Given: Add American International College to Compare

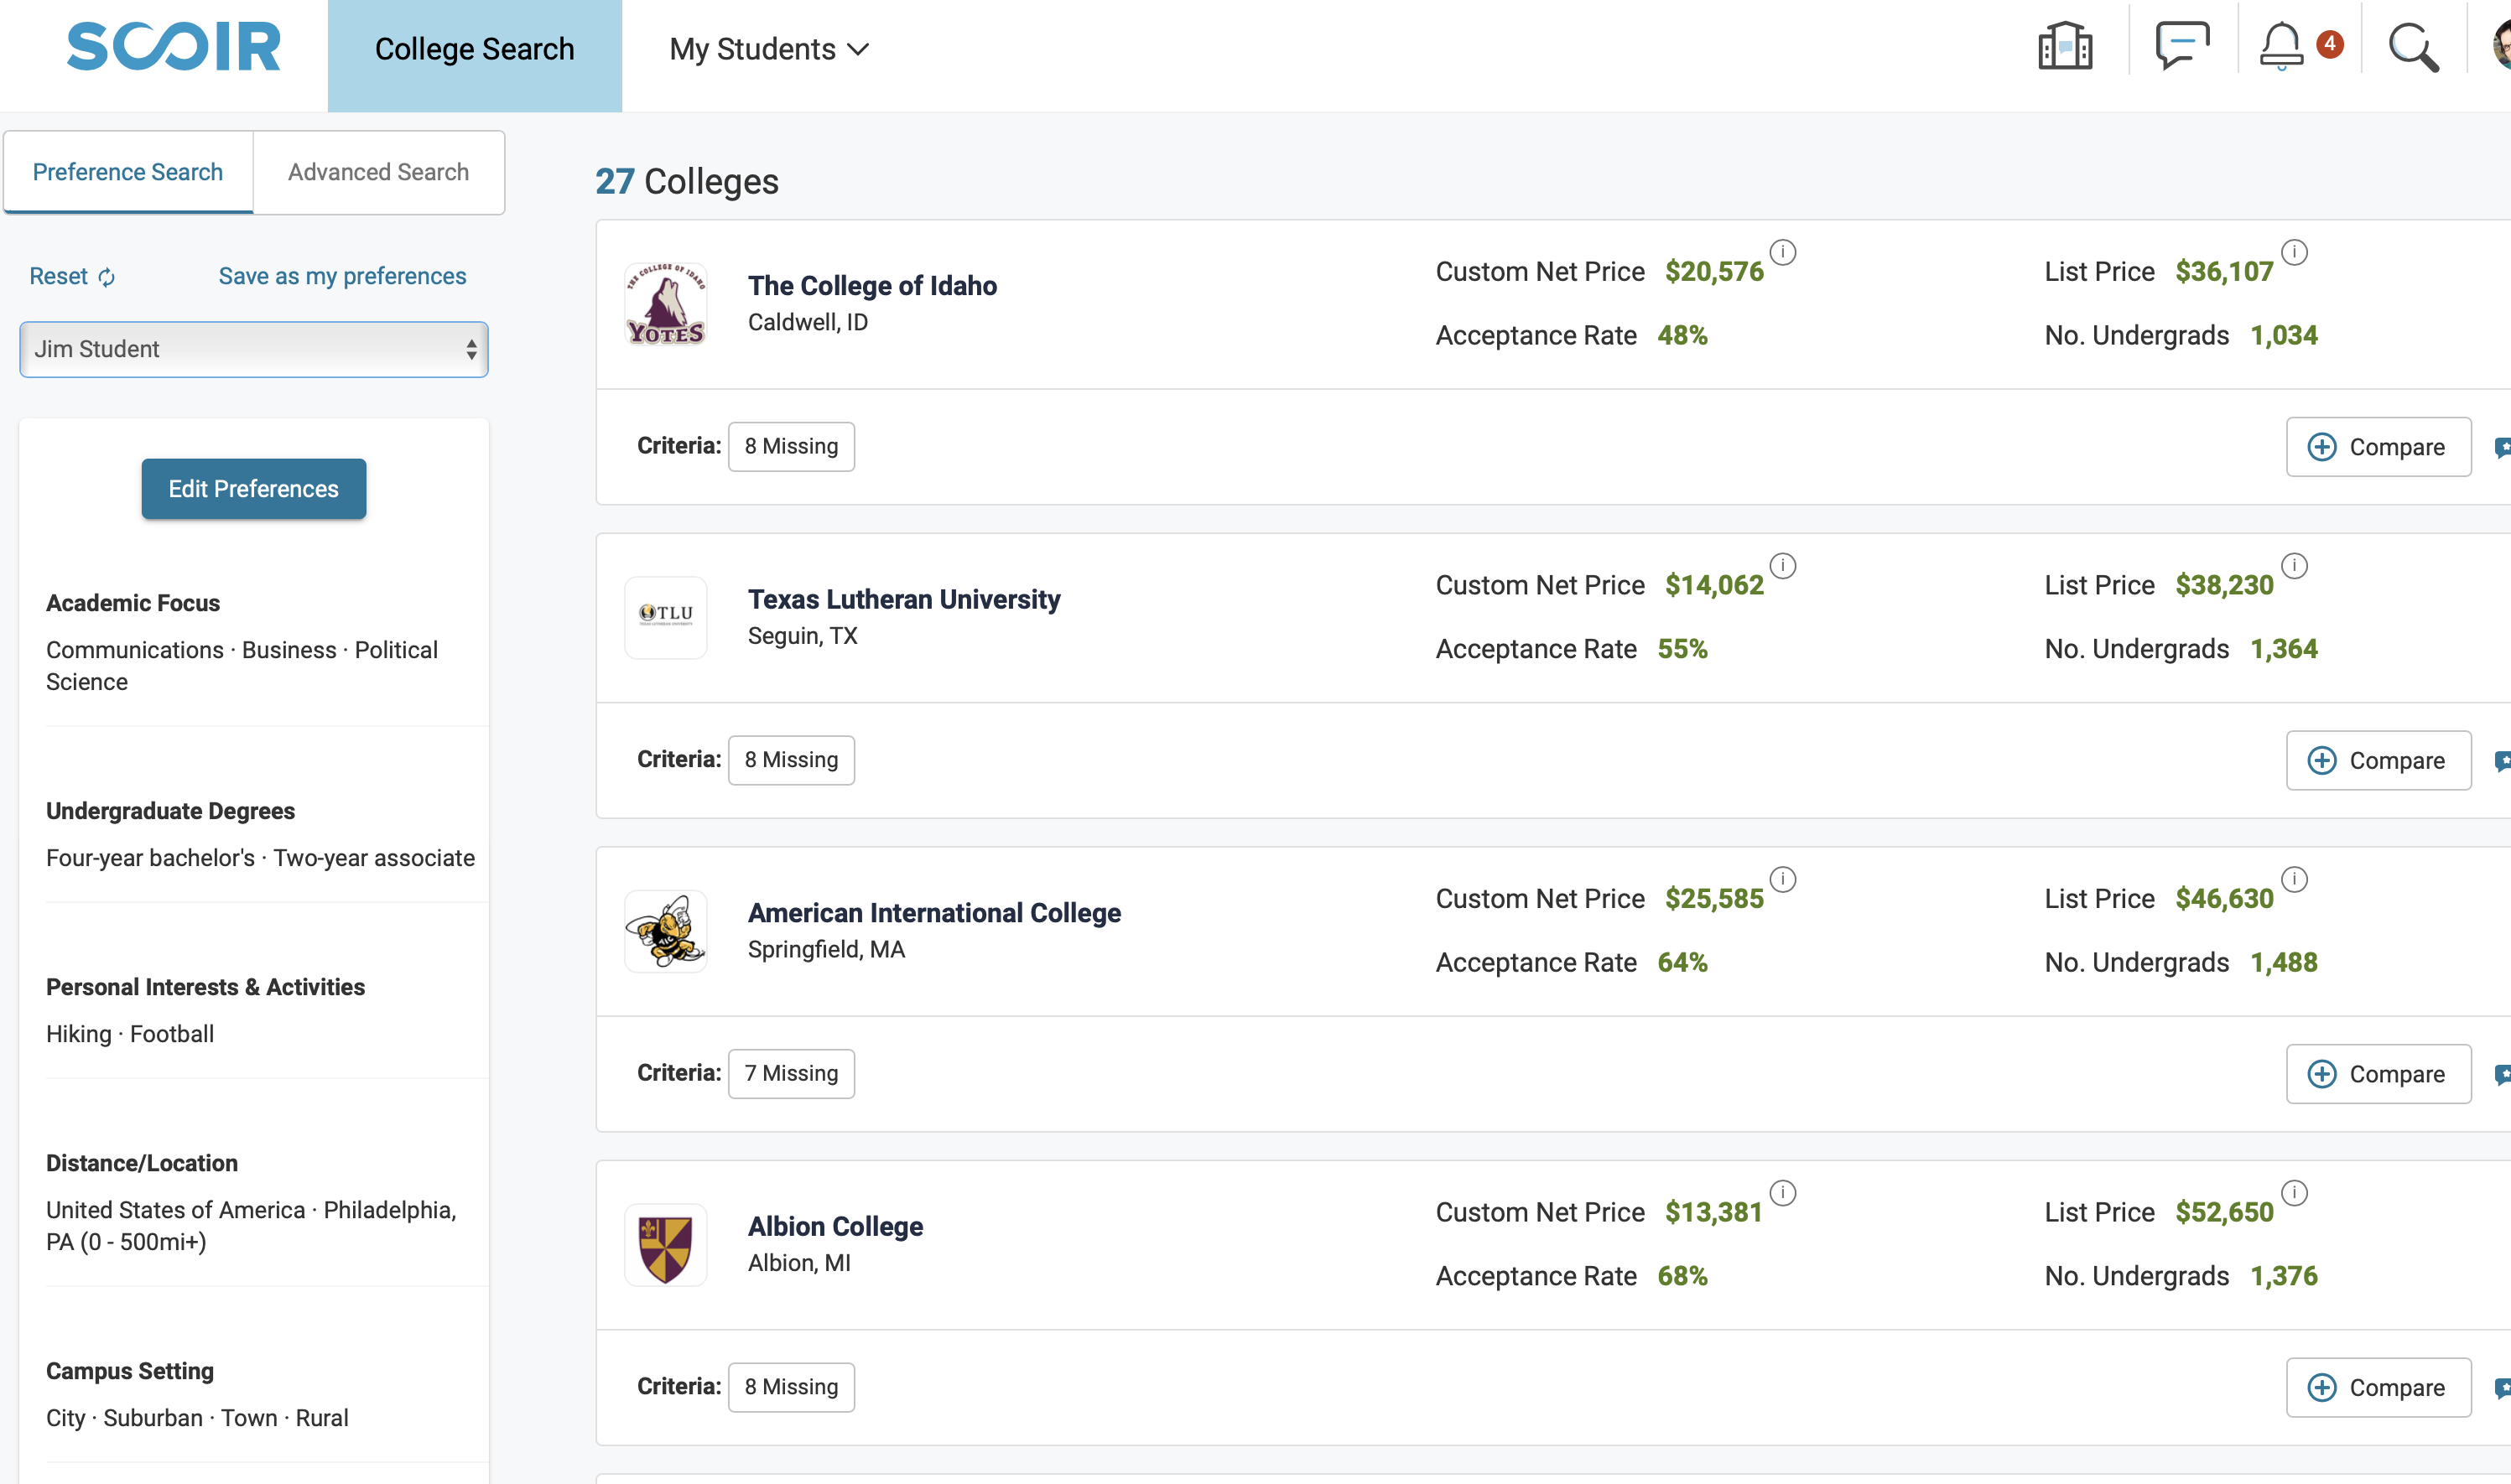Looking at the screenshot, I should [x=2378, y=1074].
